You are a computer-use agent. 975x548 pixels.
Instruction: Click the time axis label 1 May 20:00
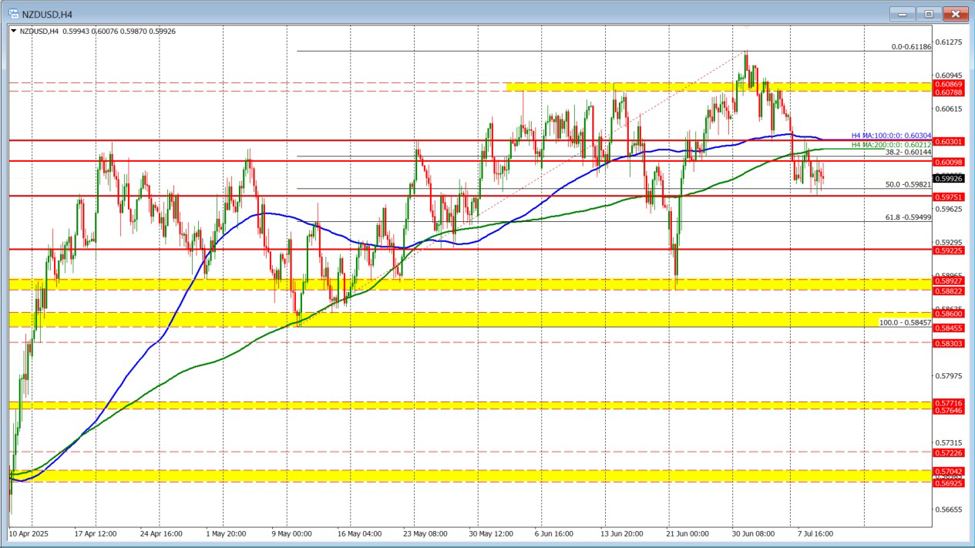click(226, 534)
